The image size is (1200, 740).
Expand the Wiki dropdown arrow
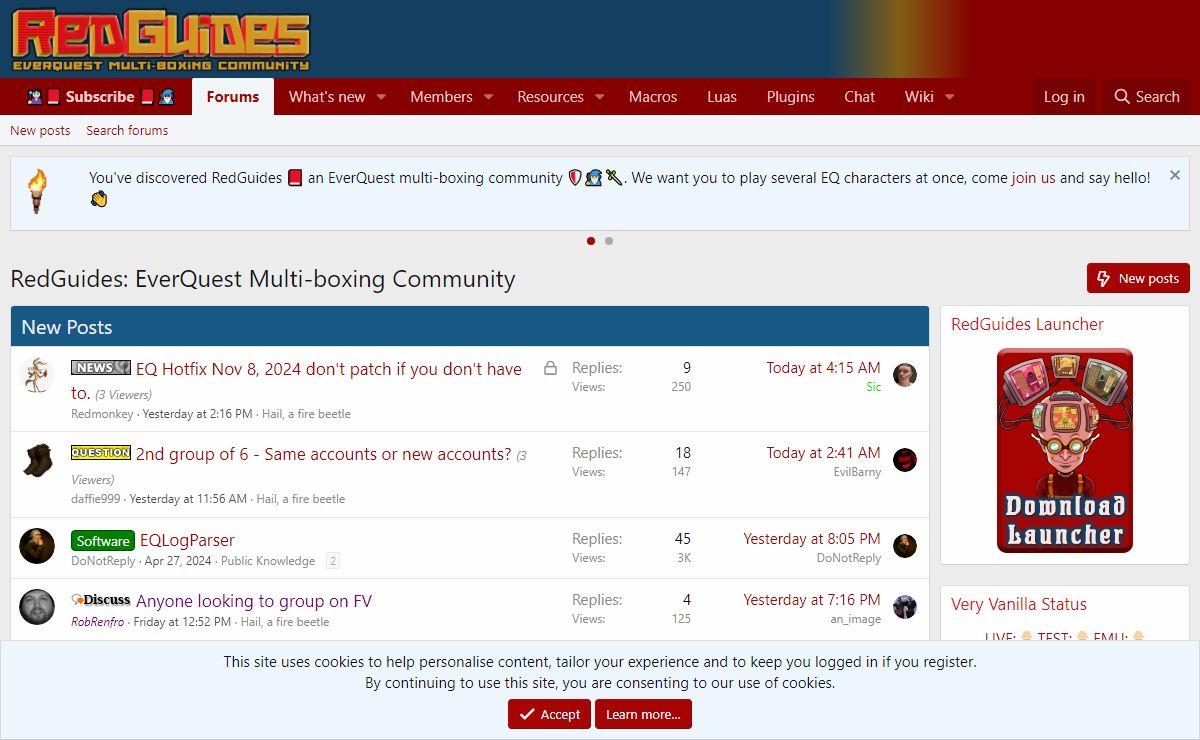pos(949,97)
